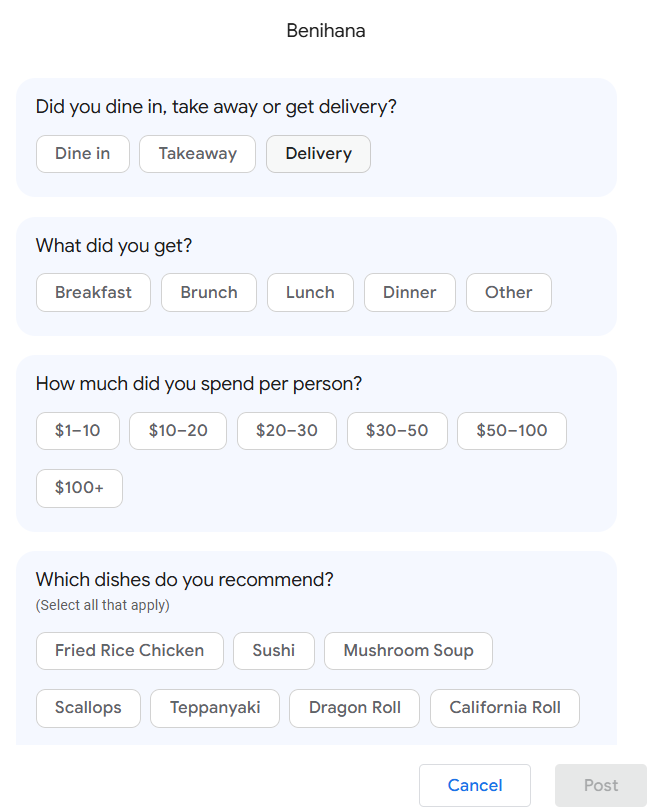Select the Dine in option
This screenshot has width=649, height=811.
point(83,154)
